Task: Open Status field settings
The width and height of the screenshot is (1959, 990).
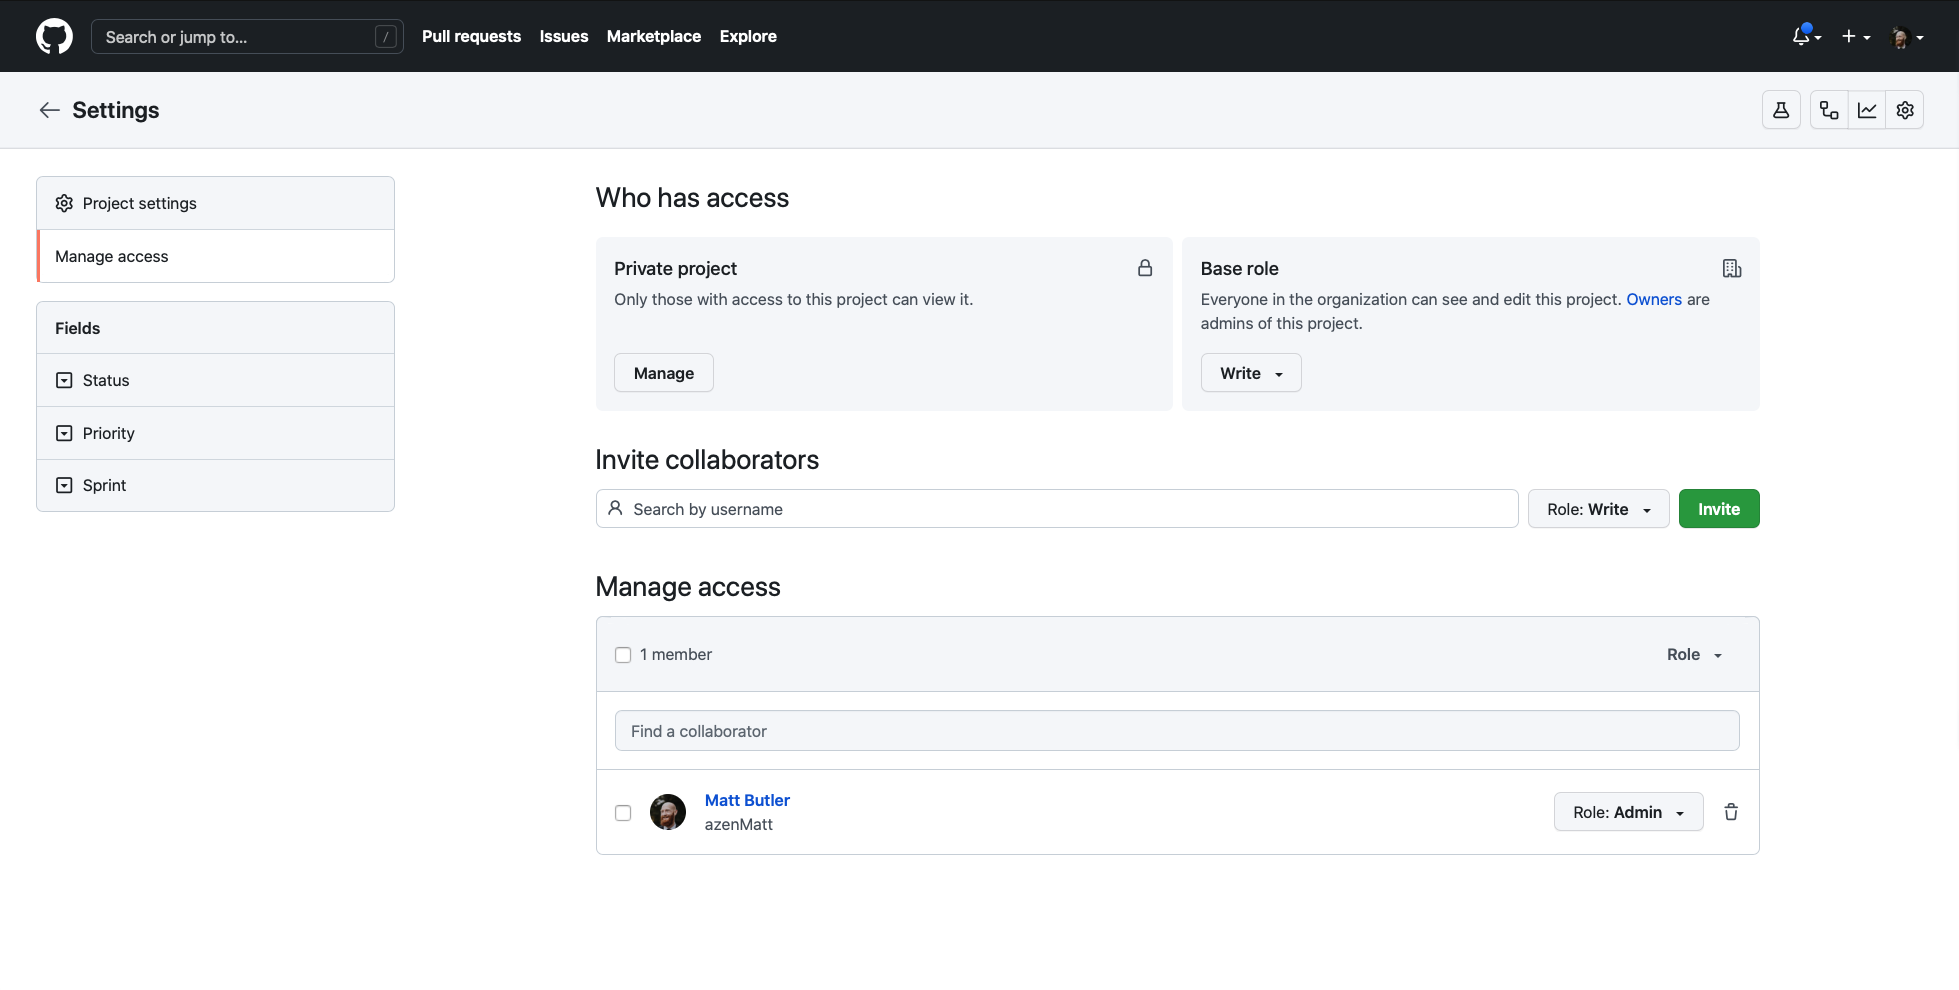Action: 216,380
